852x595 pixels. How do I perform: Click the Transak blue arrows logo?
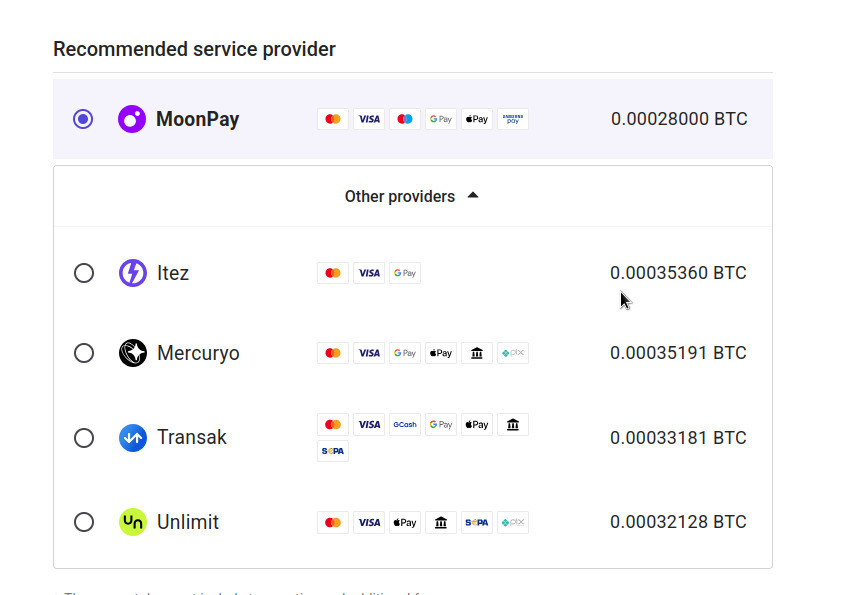133,438
